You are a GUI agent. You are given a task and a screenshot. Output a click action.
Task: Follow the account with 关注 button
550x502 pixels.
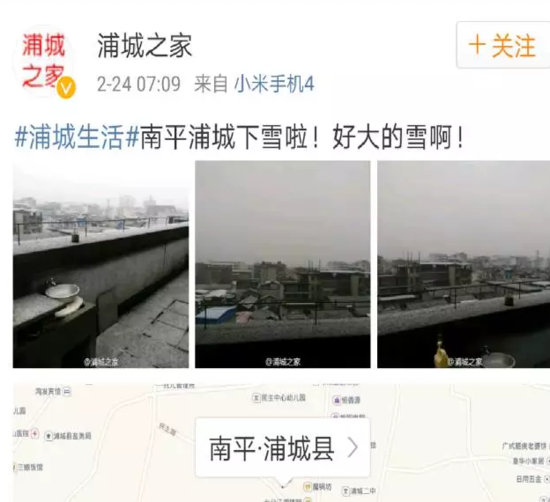503,45
